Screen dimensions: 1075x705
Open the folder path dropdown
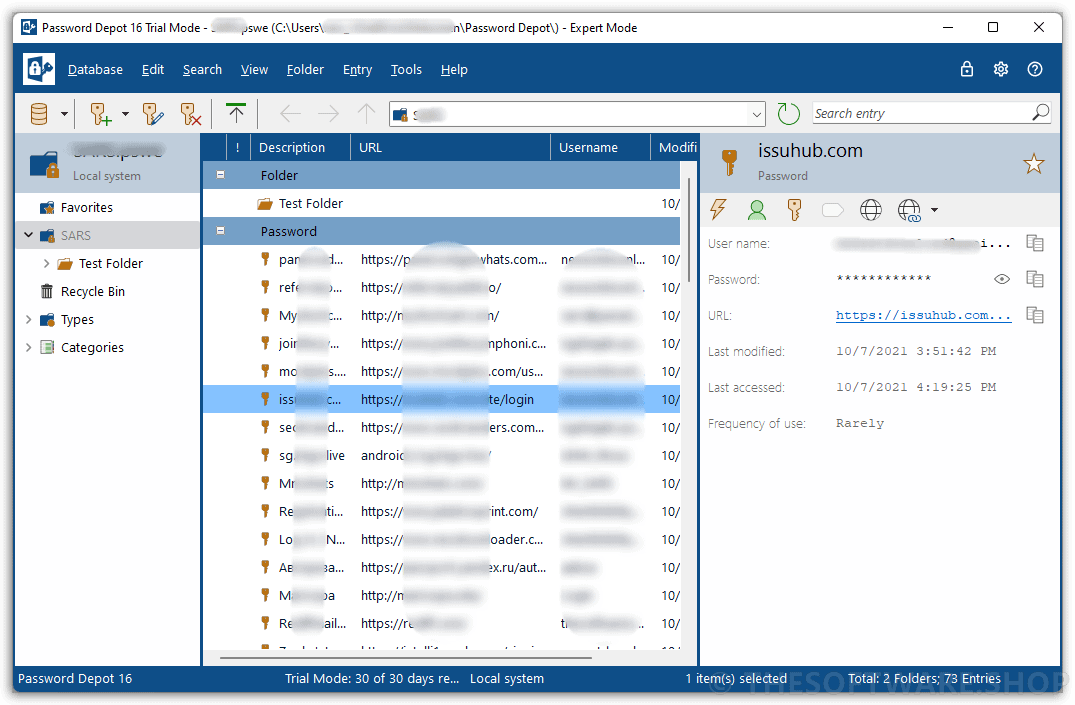756,115
